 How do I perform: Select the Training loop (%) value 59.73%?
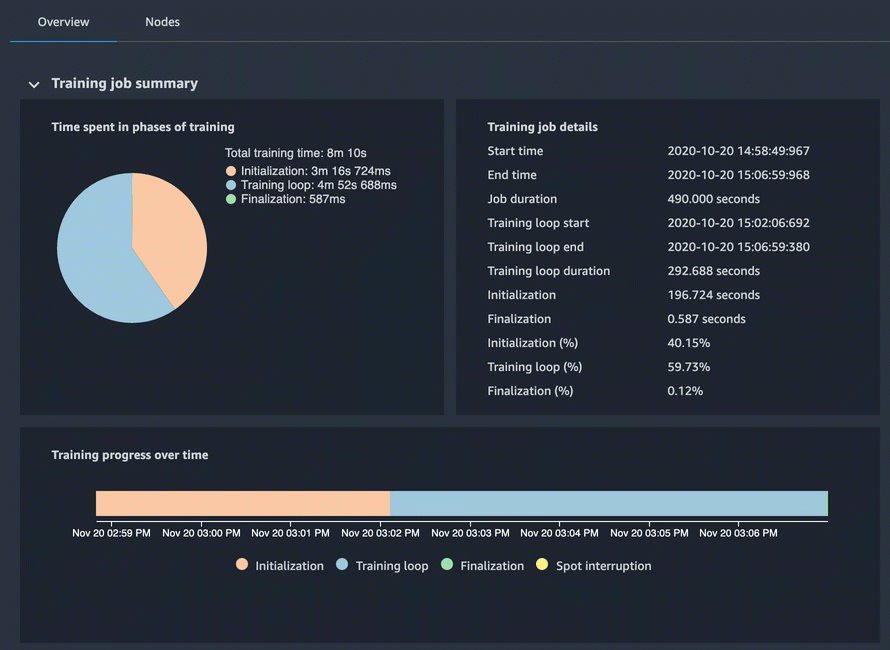click(x=689, y=367)
